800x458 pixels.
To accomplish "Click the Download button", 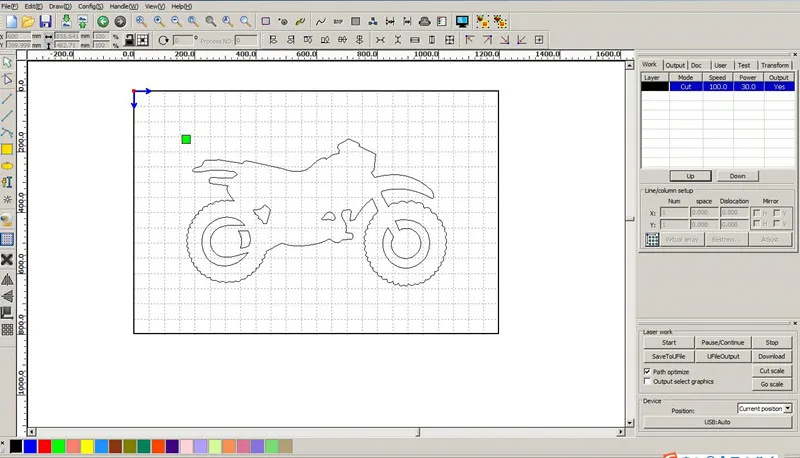I will pos(771,356).
